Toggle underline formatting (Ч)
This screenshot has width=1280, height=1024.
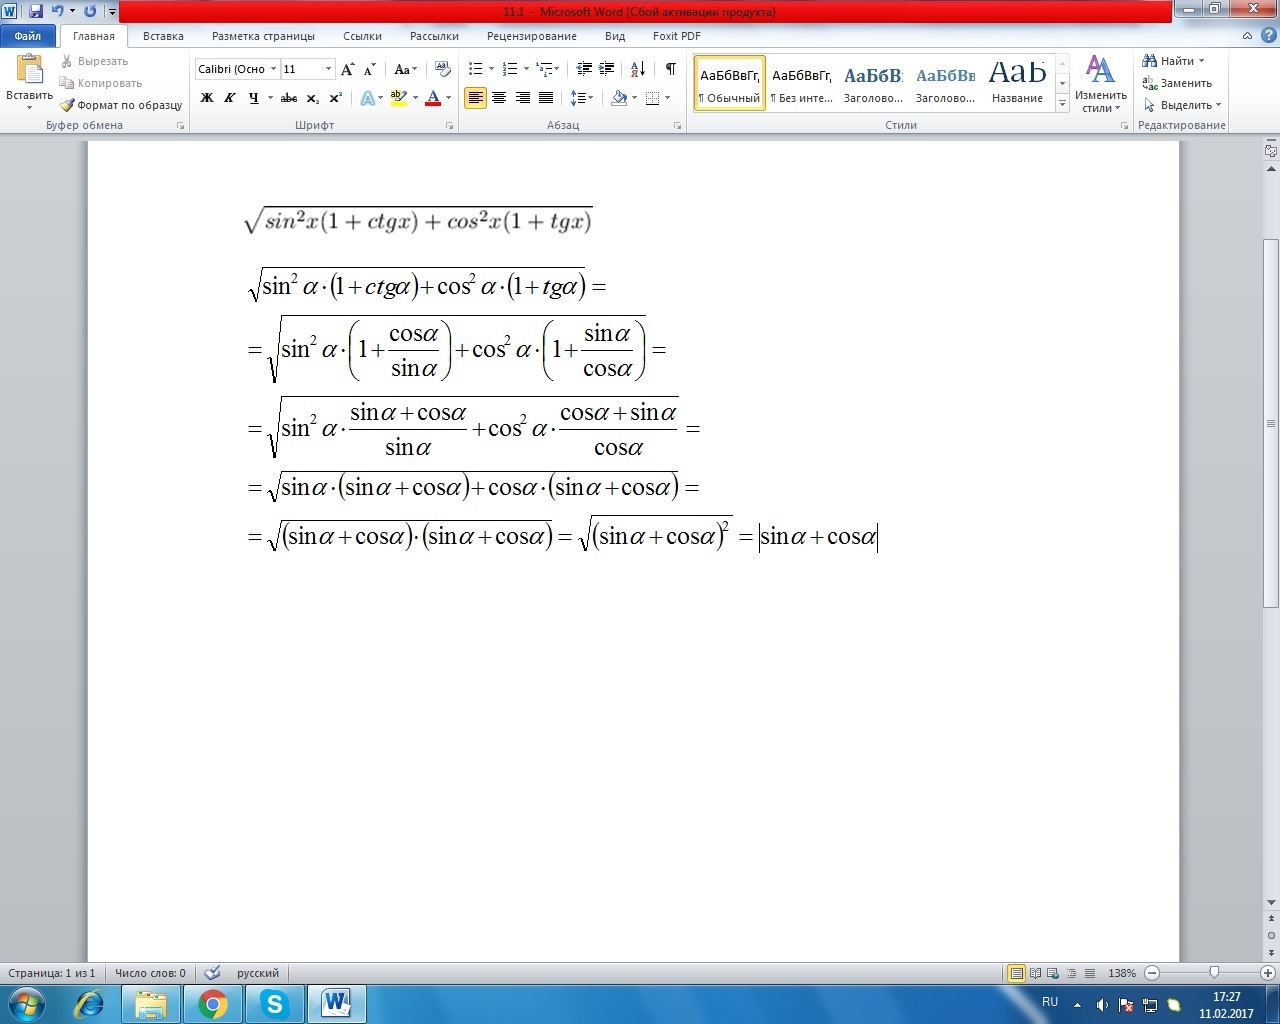coord(253,98)
